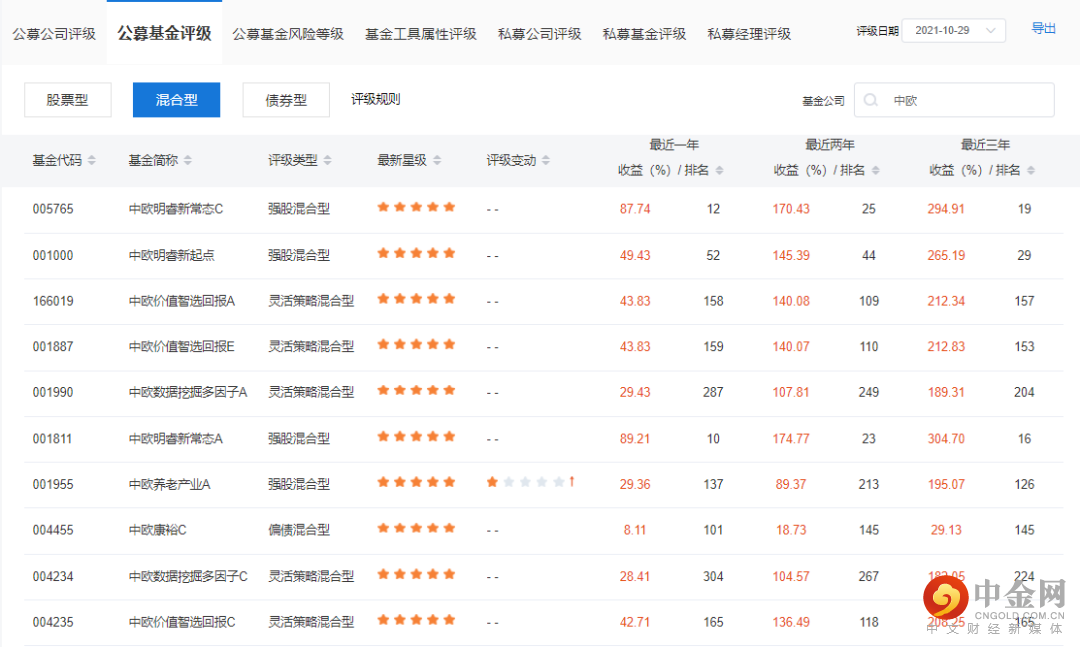Sort by 基金代码 column arrows

coord(92,161)
